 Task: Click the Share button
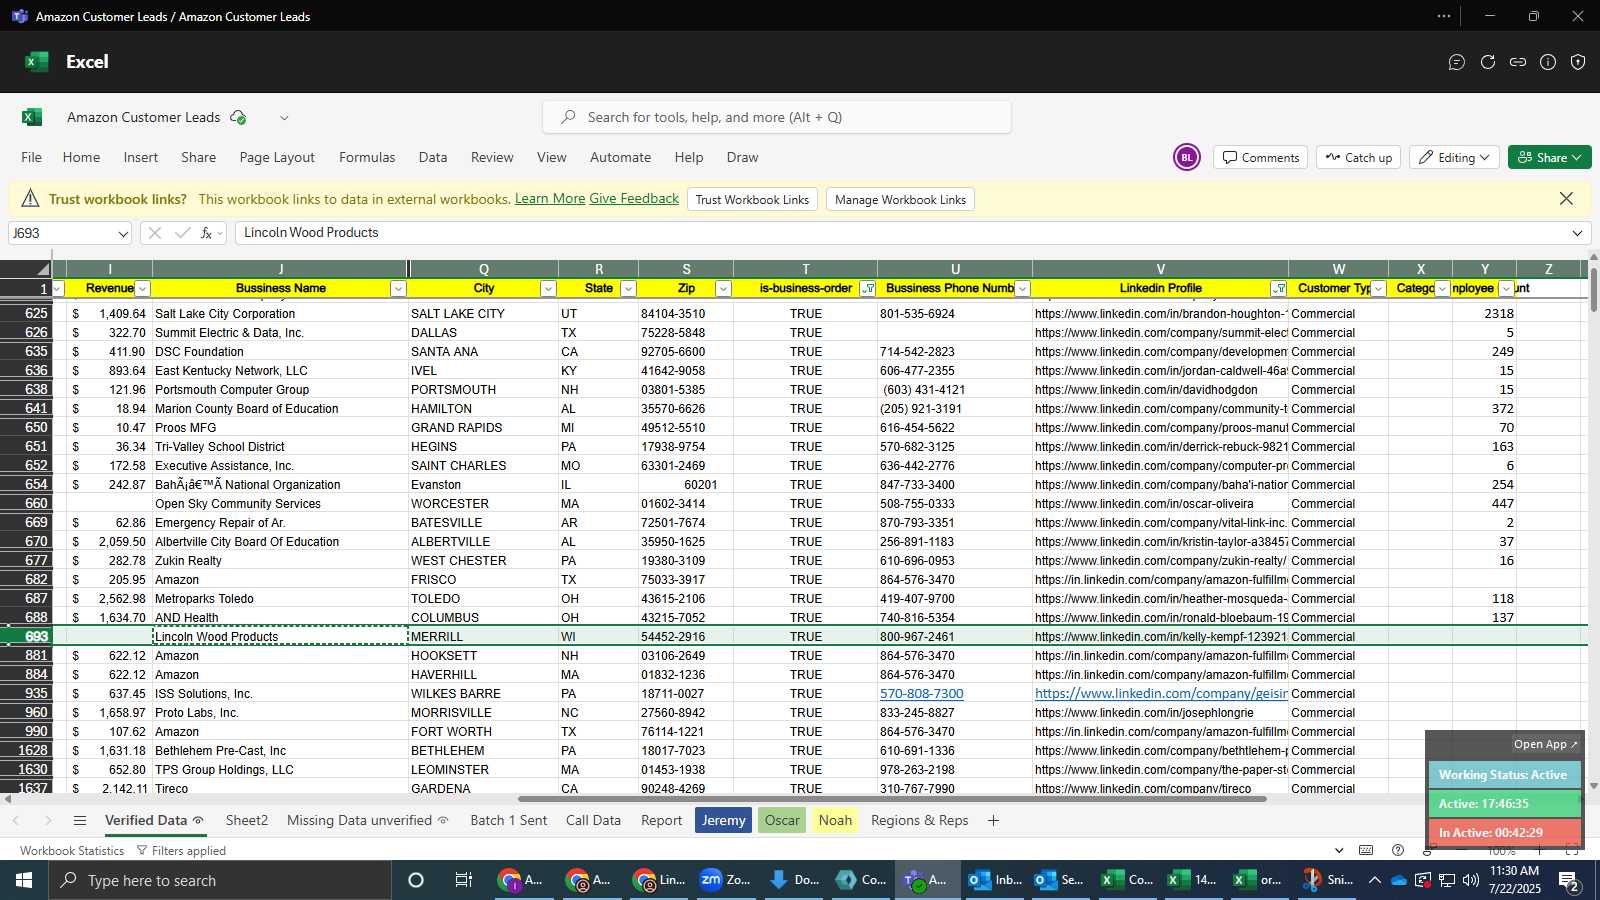tap(1549, 157)
